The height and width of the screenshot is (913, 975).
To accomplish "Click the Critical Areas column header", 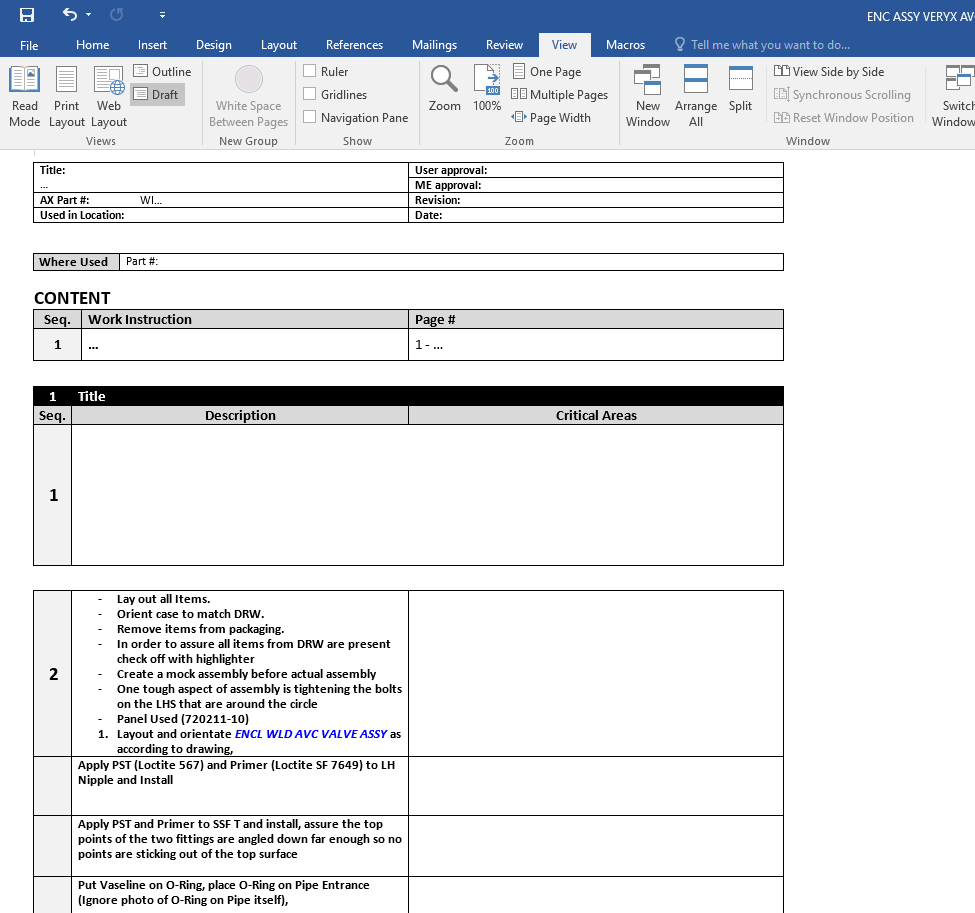I will pyautogui.click(x=596, y=415).
